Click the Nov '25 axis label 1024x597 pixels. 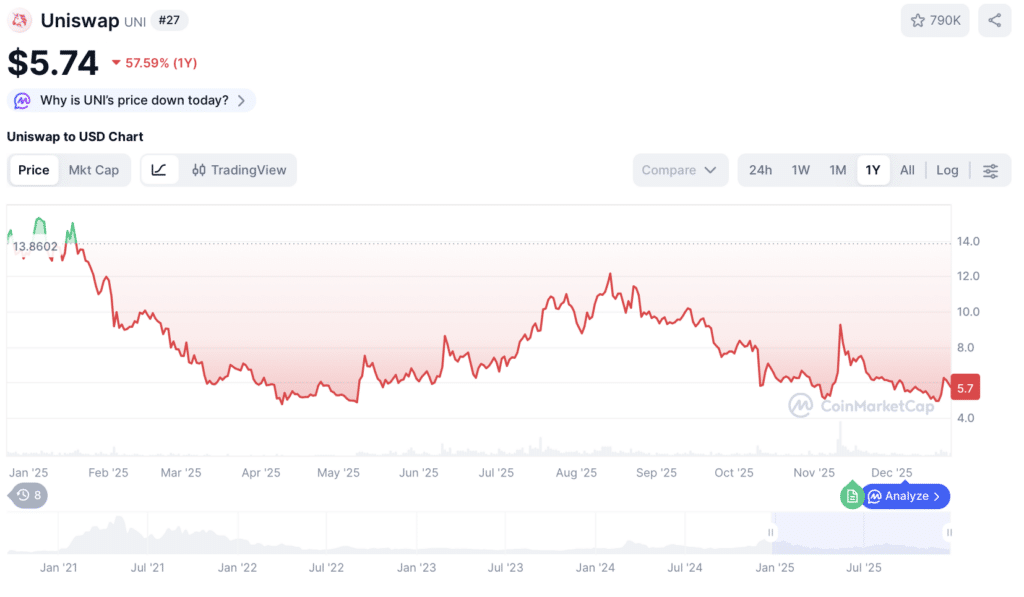tap(814, 472)
